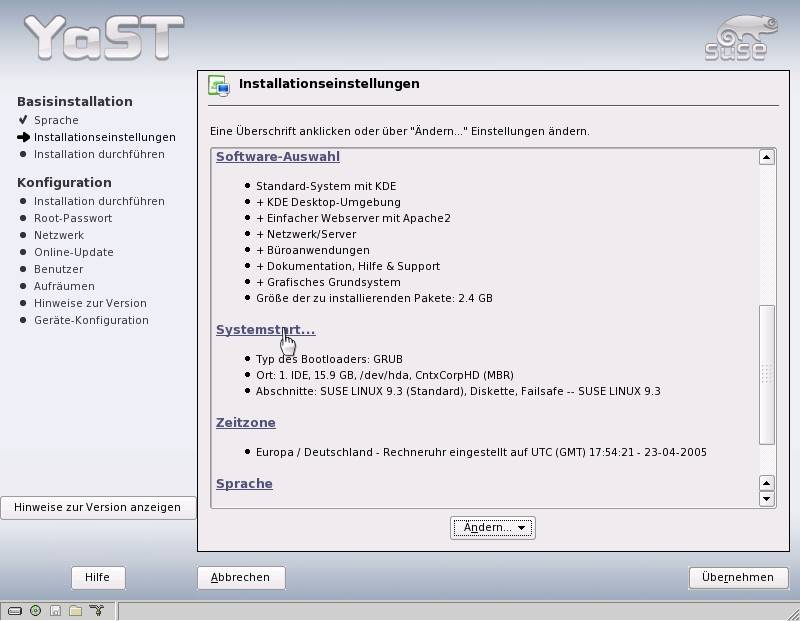Open the Ändern... dropdown menu

tap(493, 528)
